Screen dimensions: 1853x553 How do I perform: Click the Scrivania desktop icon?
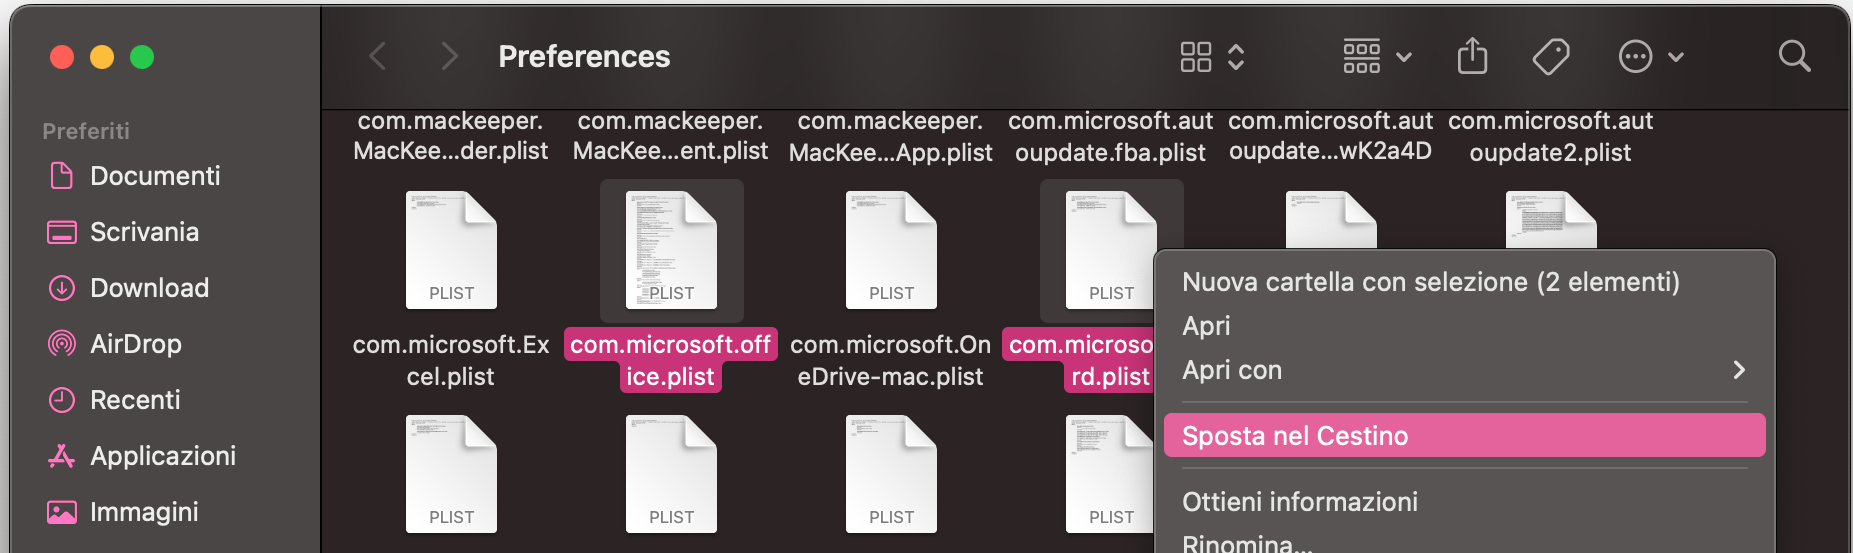click(x=62, y=232)
